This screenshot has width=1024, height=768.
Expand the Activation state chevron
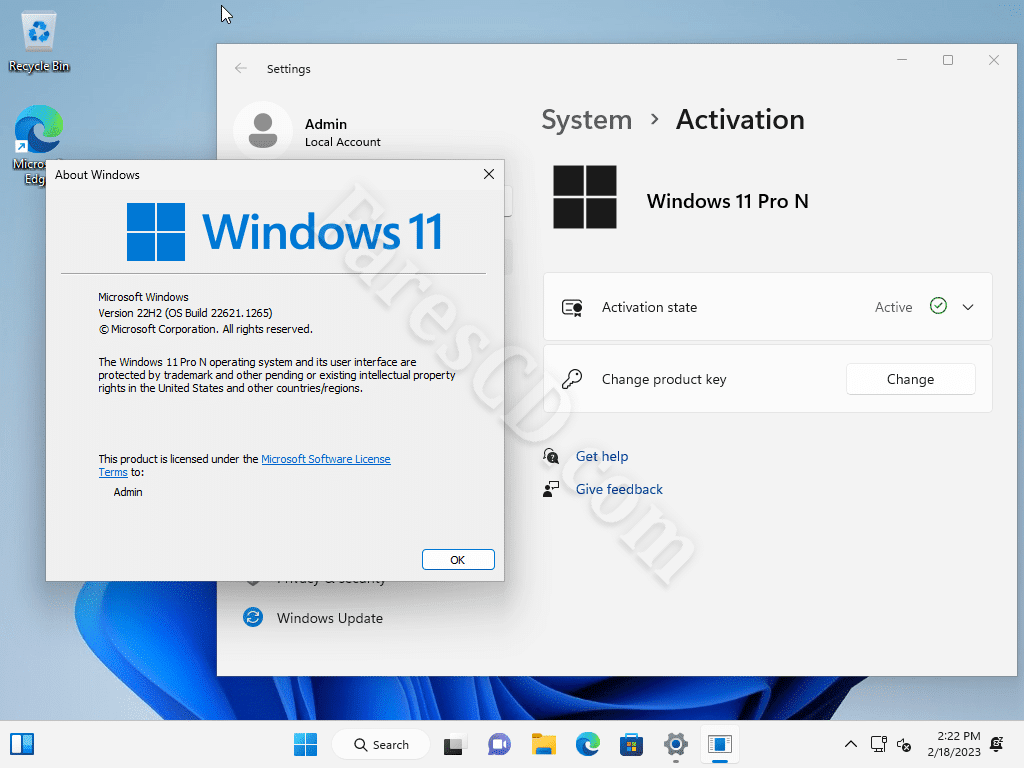[968, 307]
